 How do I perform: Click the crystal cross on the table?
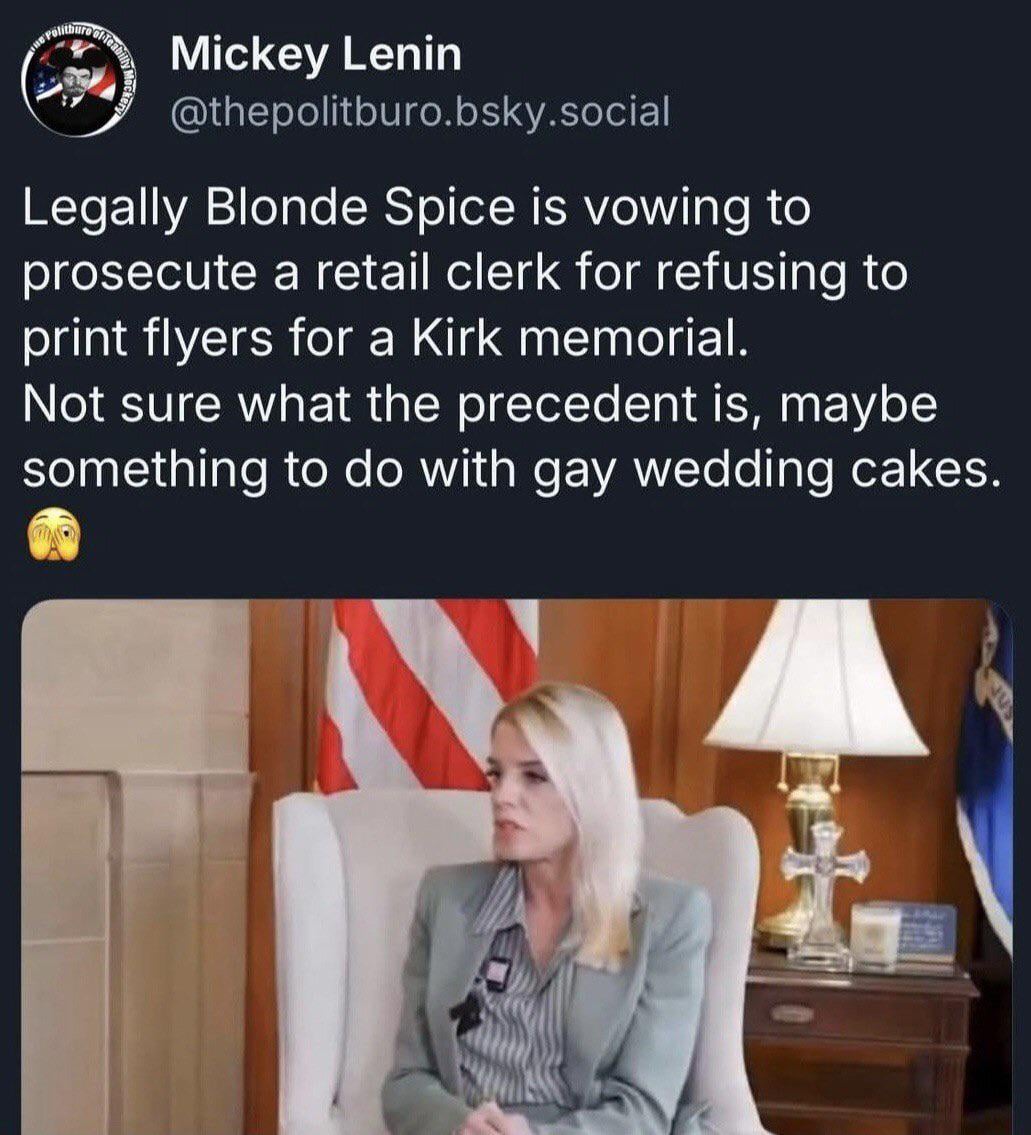(x=825, y=892)
